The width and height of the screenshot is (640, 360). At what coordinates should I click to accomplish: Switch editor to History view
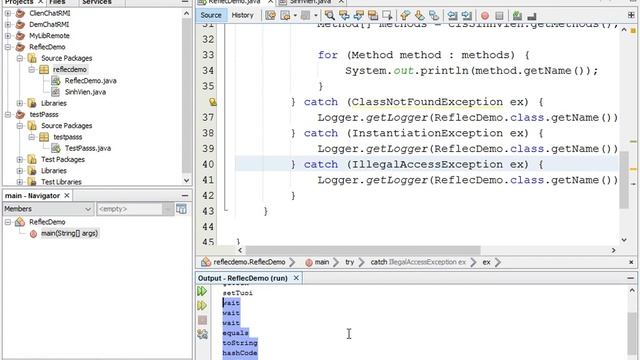[x=242, y=15]
